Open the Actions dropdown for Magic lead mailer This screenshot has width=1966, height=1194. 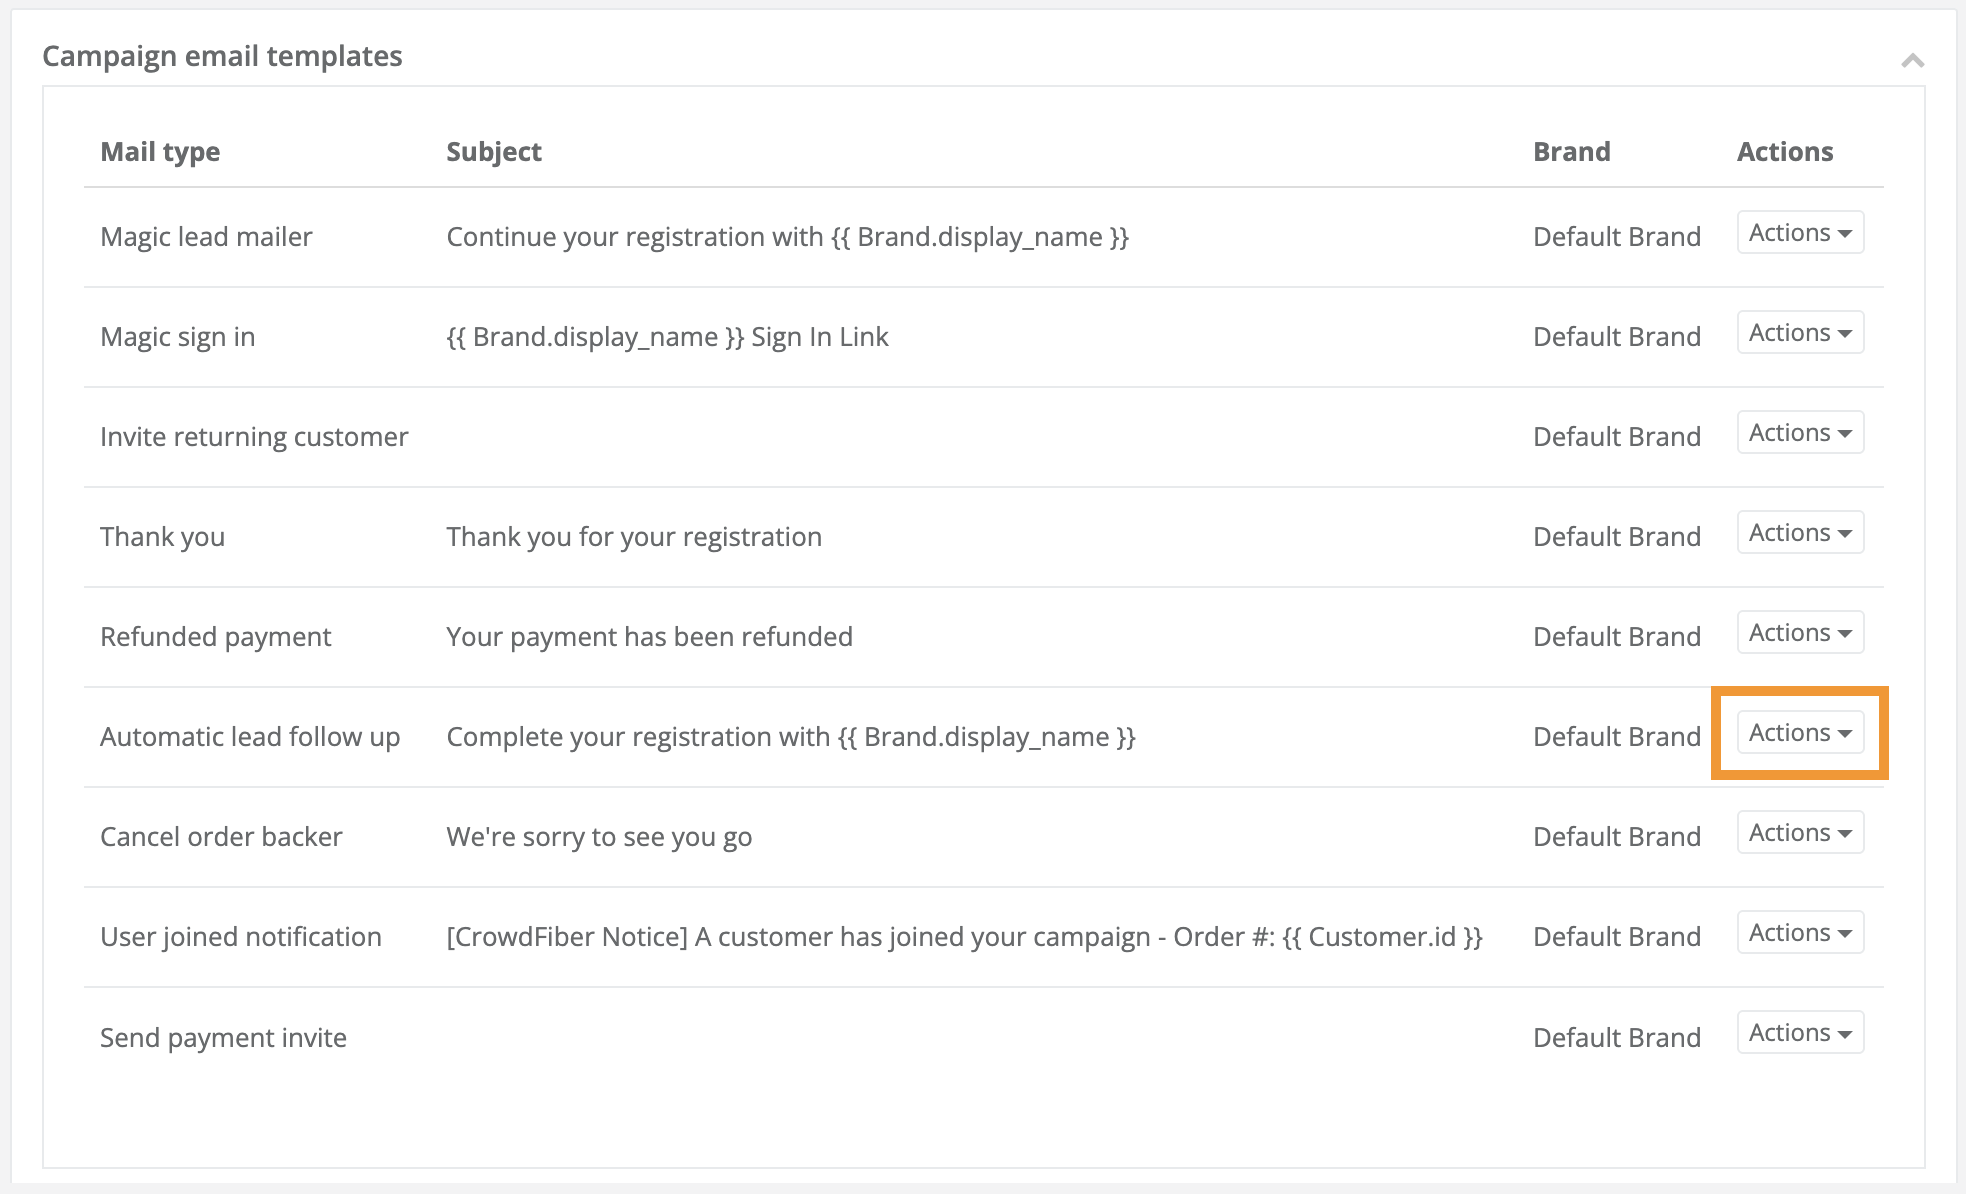click(1798, 232)
